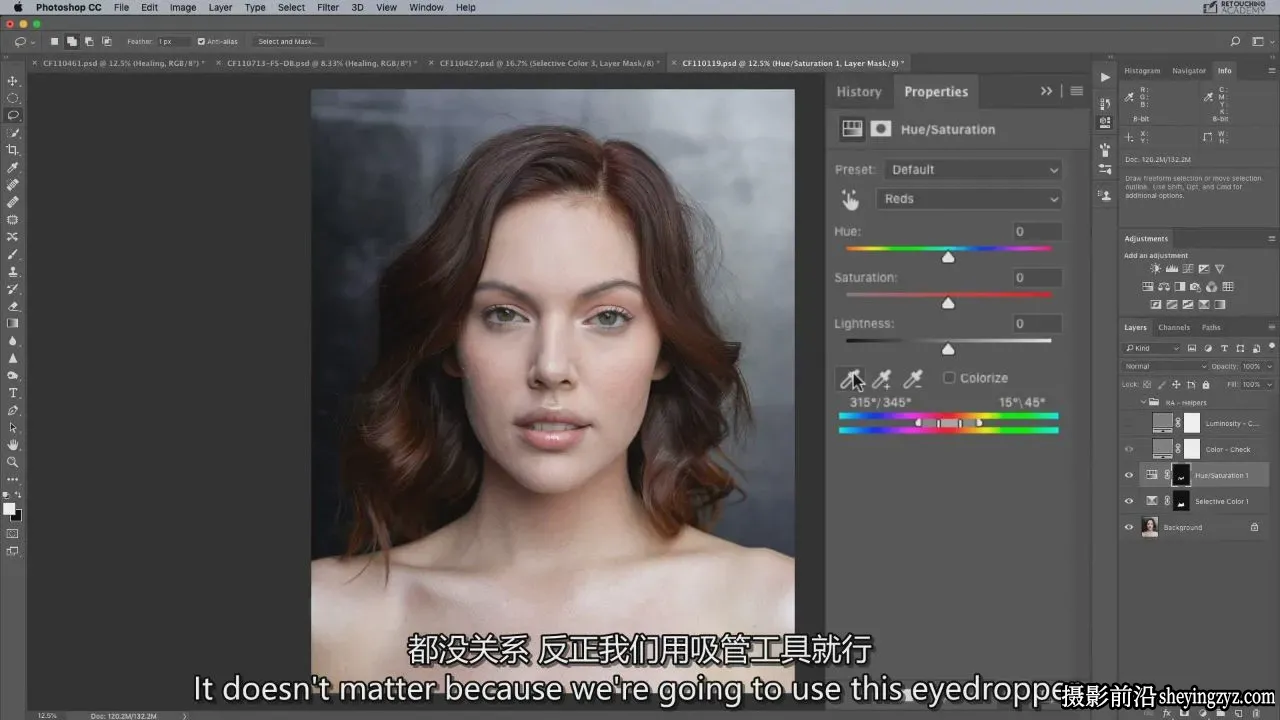Open the Adjustments panel menu

coord(1272,239)
